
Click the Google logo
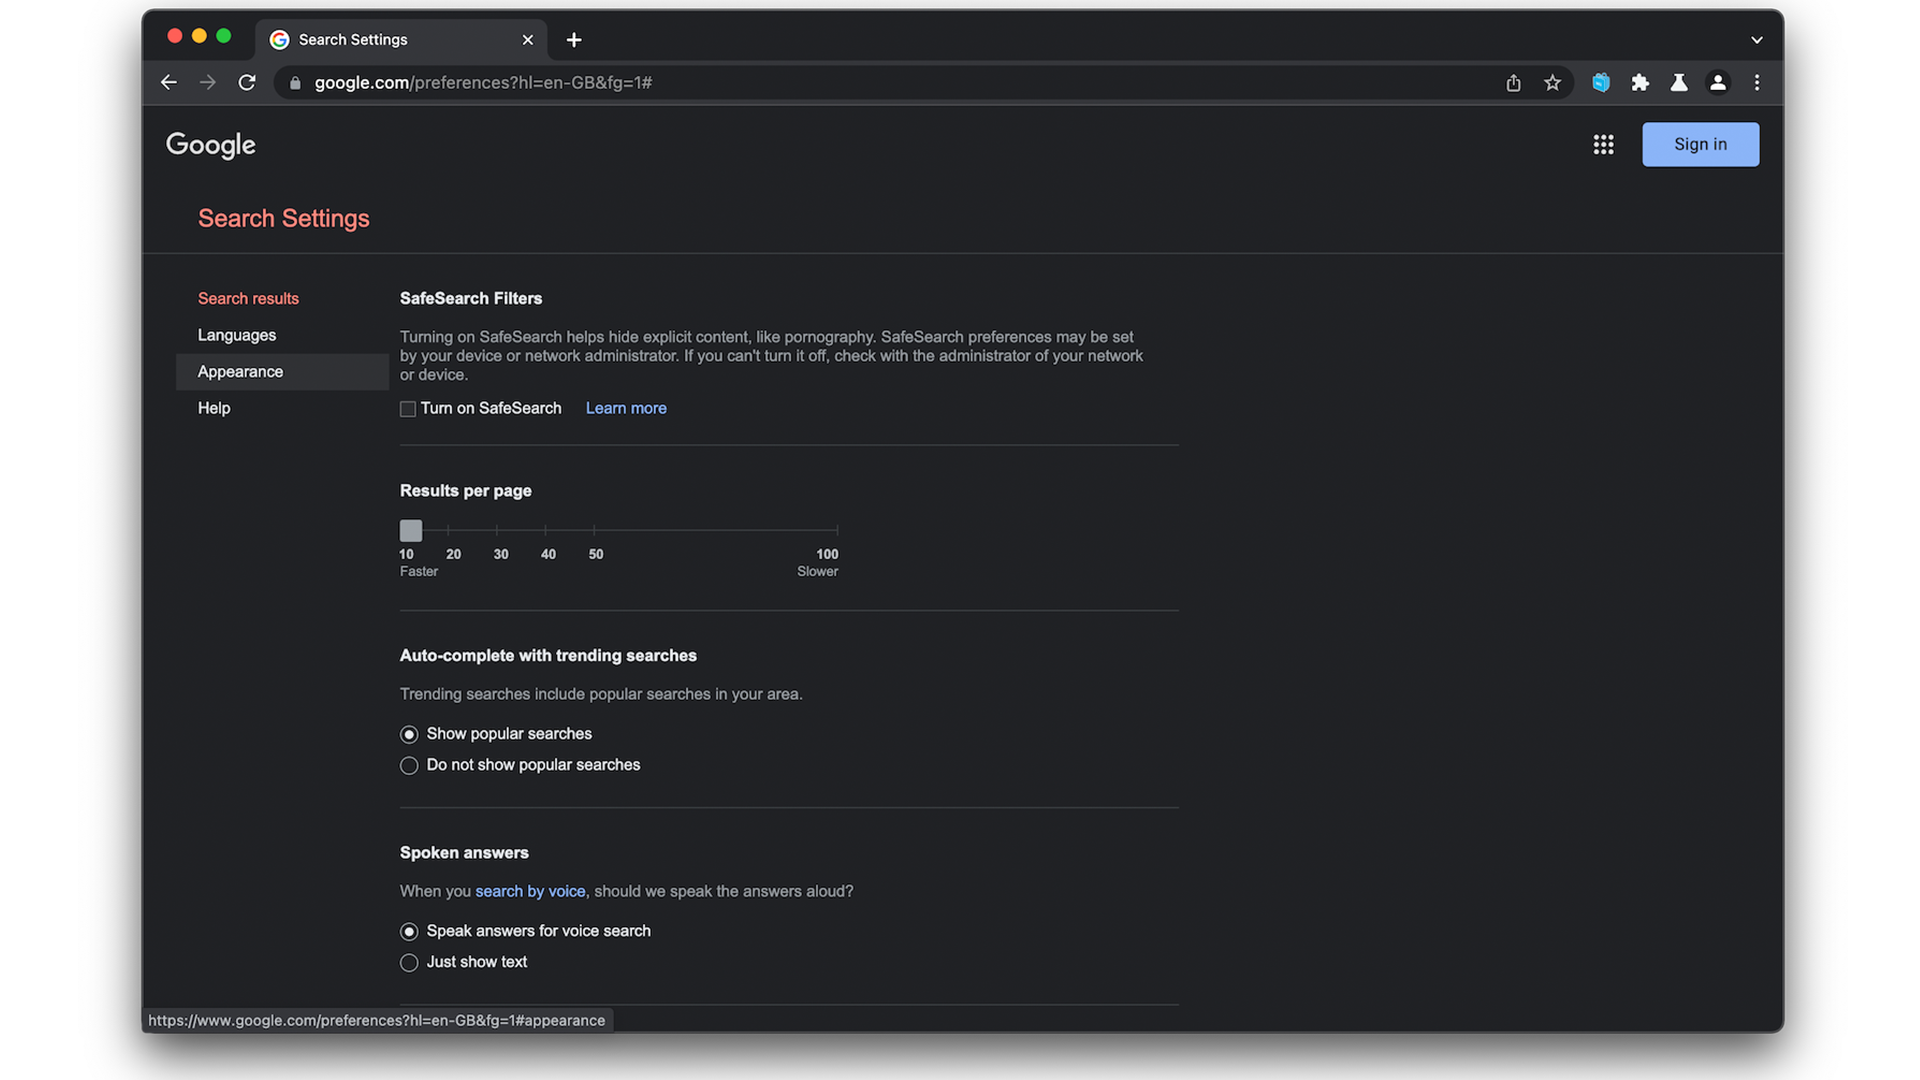pos(211,145)
